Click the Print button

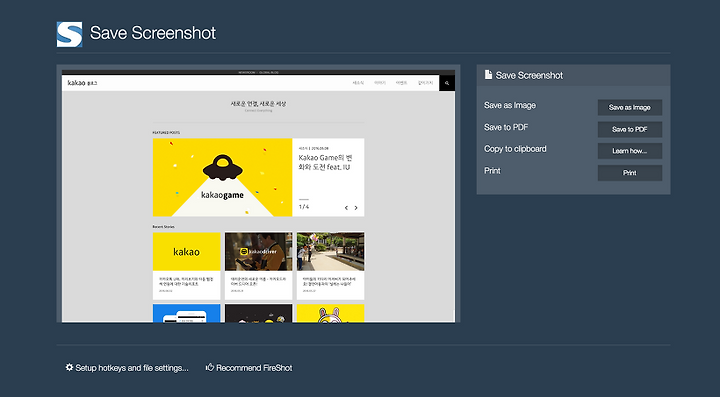630,173
